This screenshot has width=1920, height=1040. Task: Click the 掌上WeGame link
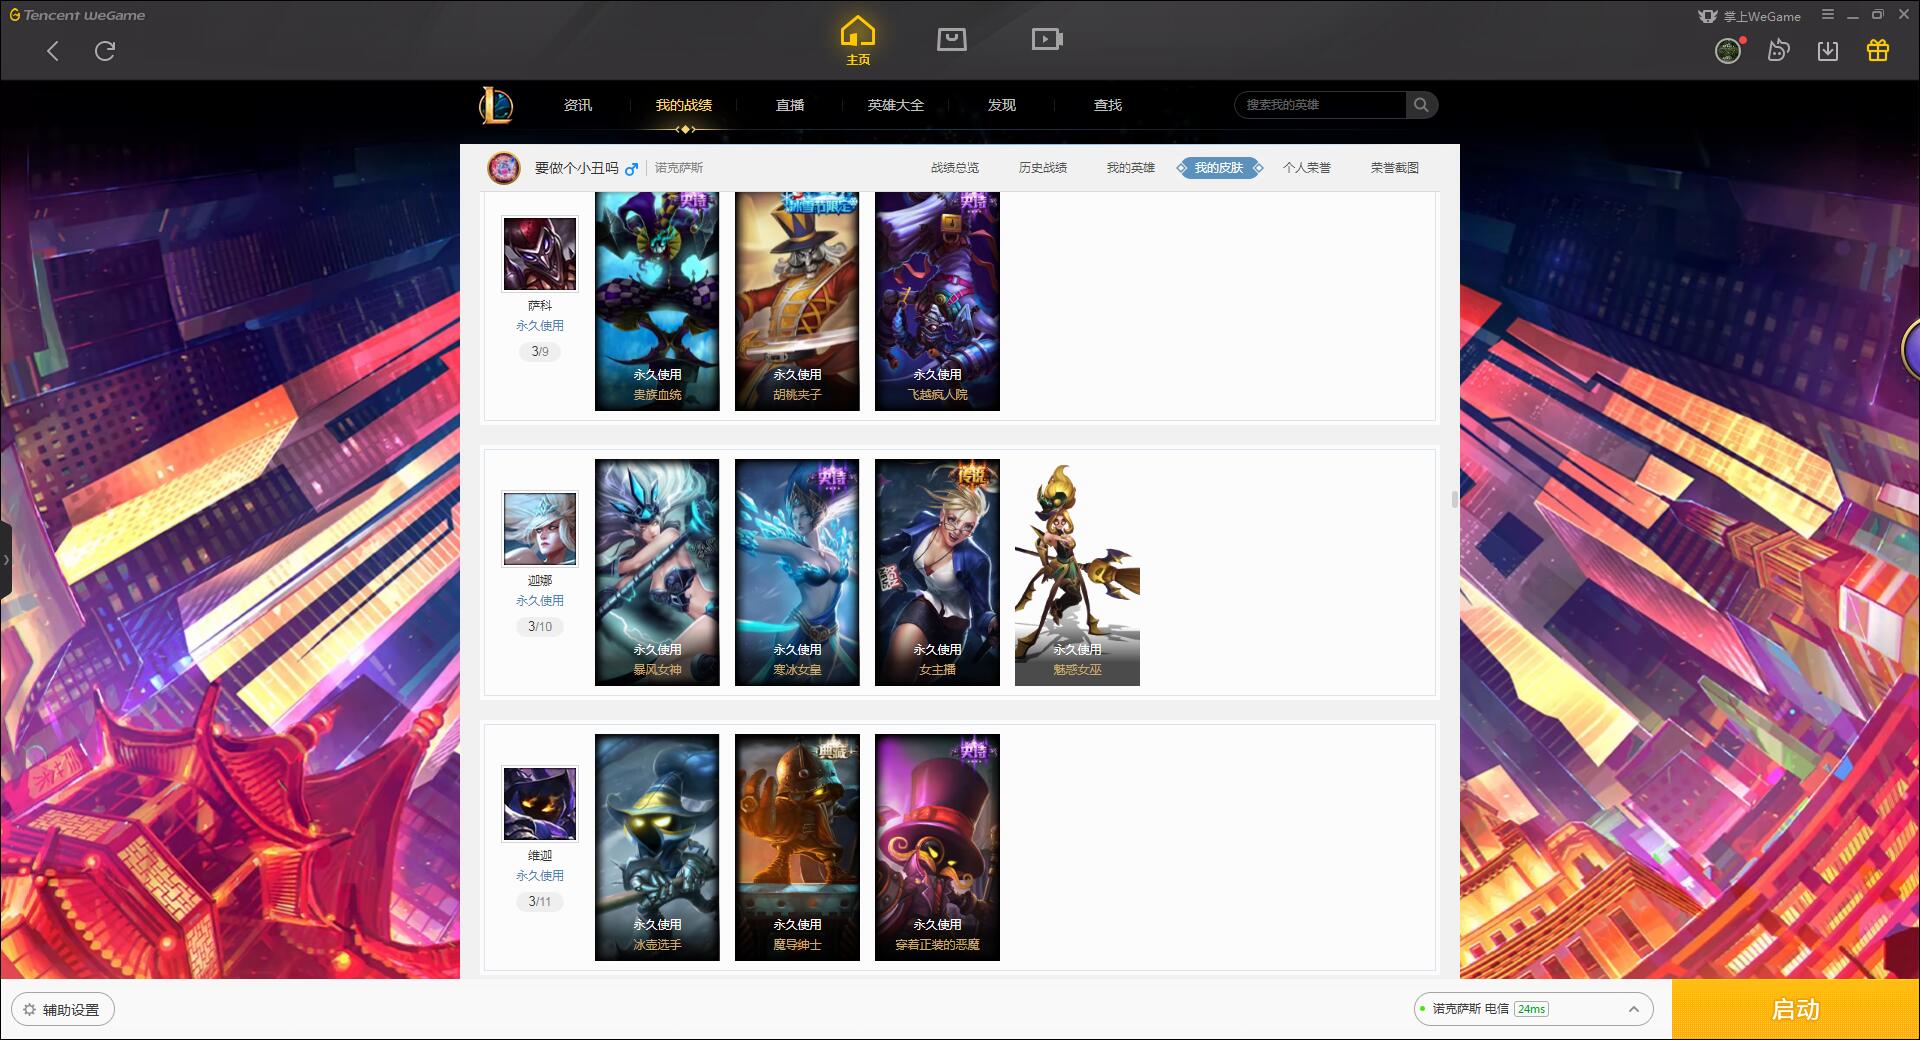pos(1749,16)
